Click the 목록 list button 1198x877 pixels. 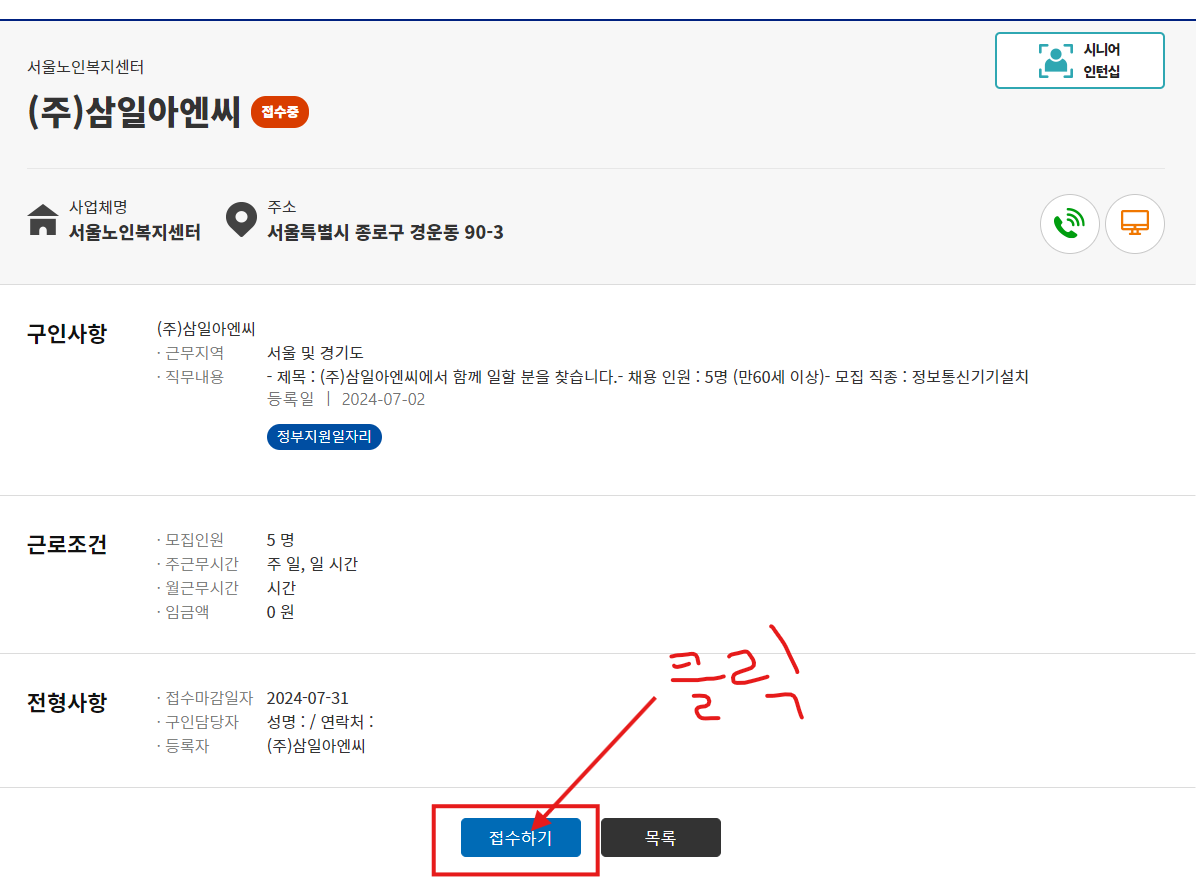click(x=661, y=837)
